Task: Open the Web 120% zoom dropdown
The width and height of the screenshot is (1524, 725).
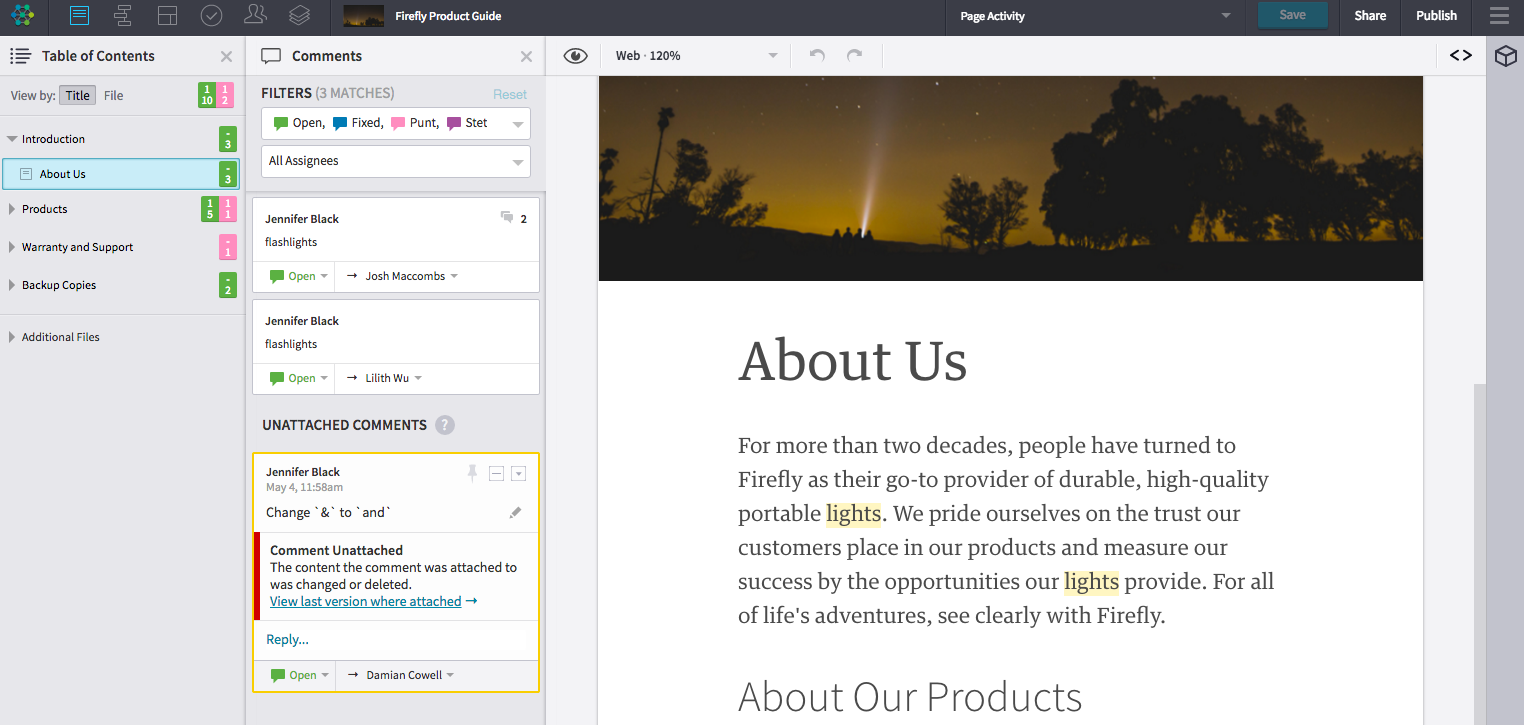Action: click(x=696, y=56)
